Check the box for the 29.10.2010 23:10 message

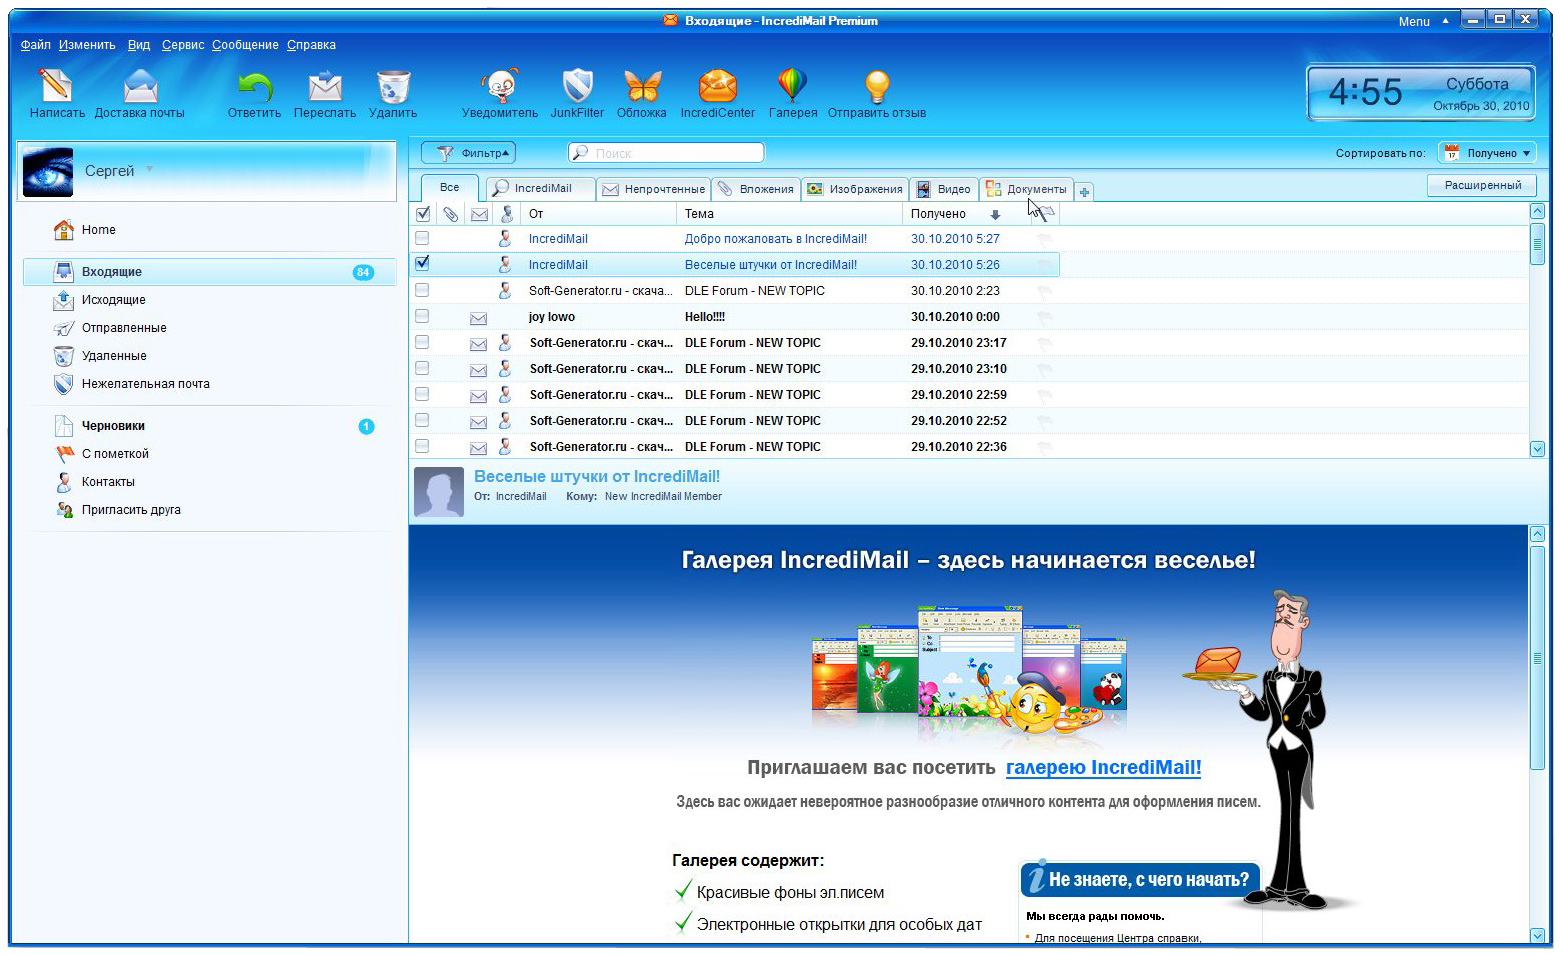click(422, 369)
